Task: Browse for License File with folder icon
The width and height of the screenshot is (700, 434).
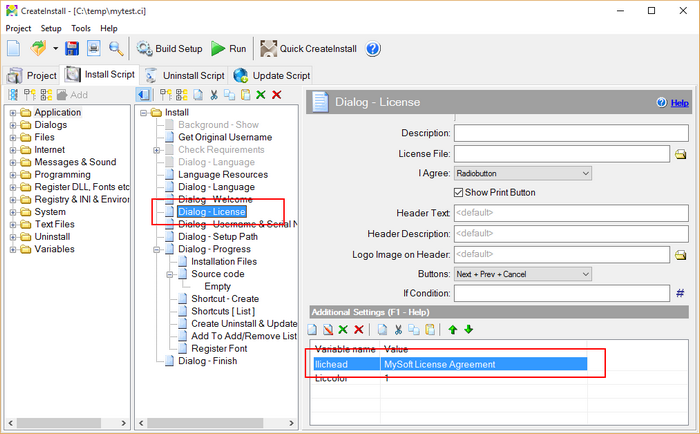Action: [x=680, y=154]
